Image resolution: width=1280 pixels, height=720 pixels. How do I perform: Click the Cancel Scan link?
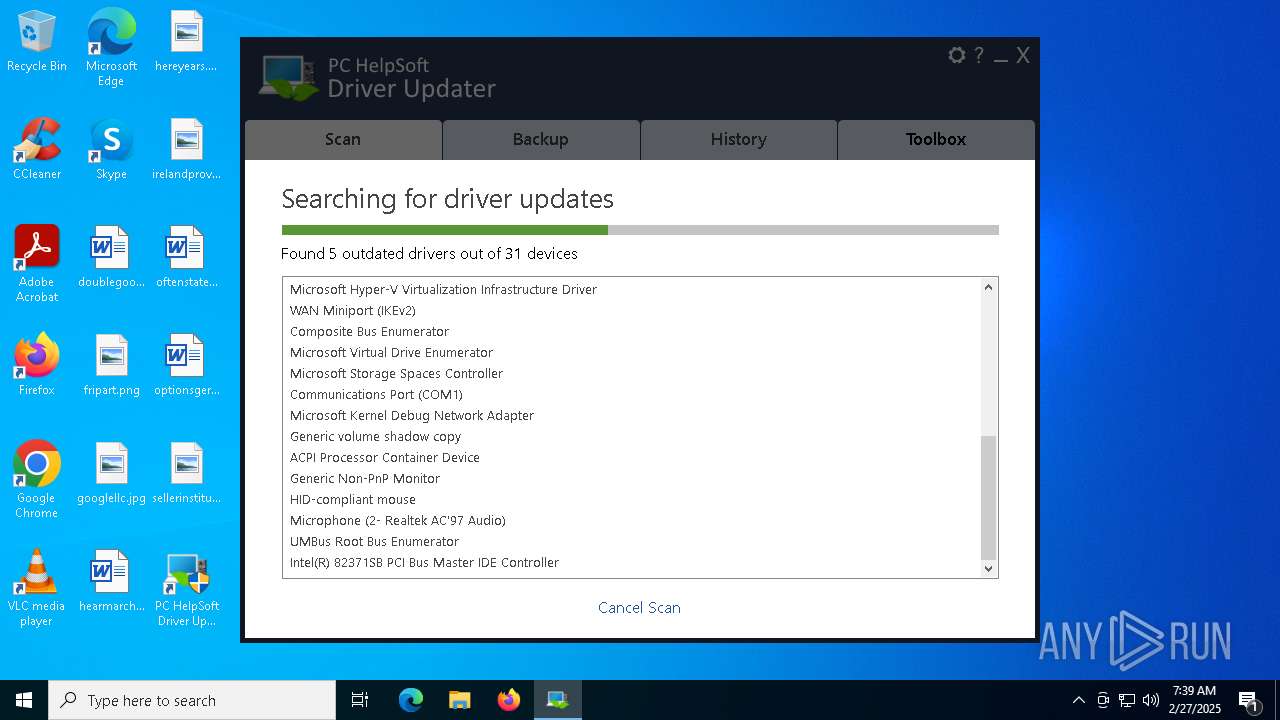pos(639,608)
